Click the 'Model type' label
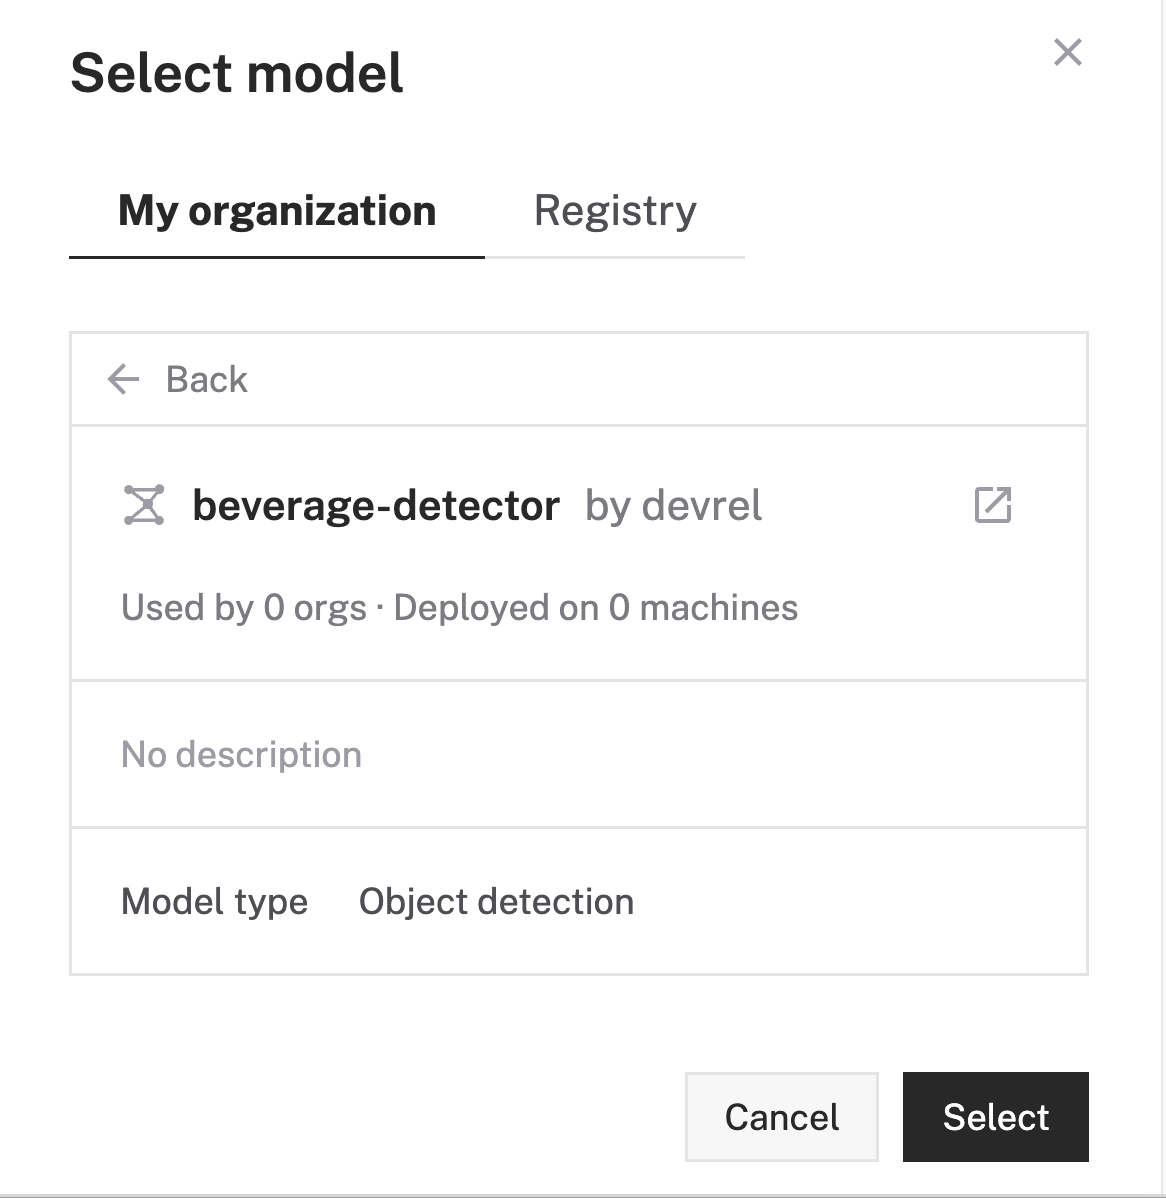Image resolution: width=1166 pixels, height=1198 pixels. click(214, 901)
